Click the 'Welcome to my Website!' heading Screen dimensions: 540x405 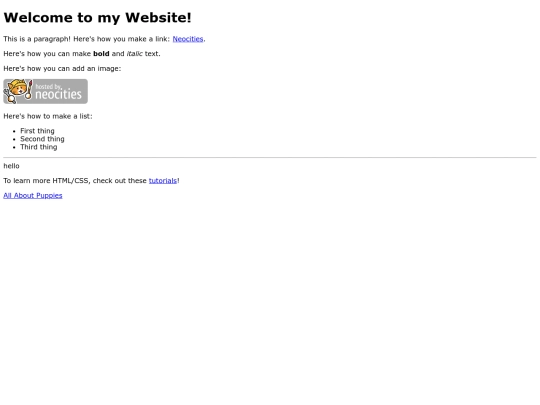click(x=97, y=18)
